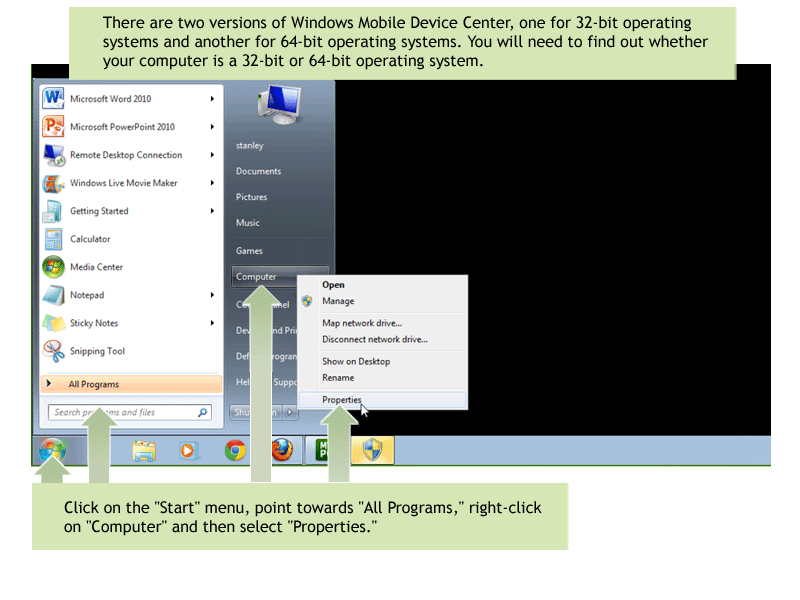Open Calculator via its icon
Viewport: 800px width, 600px height.
53,239
